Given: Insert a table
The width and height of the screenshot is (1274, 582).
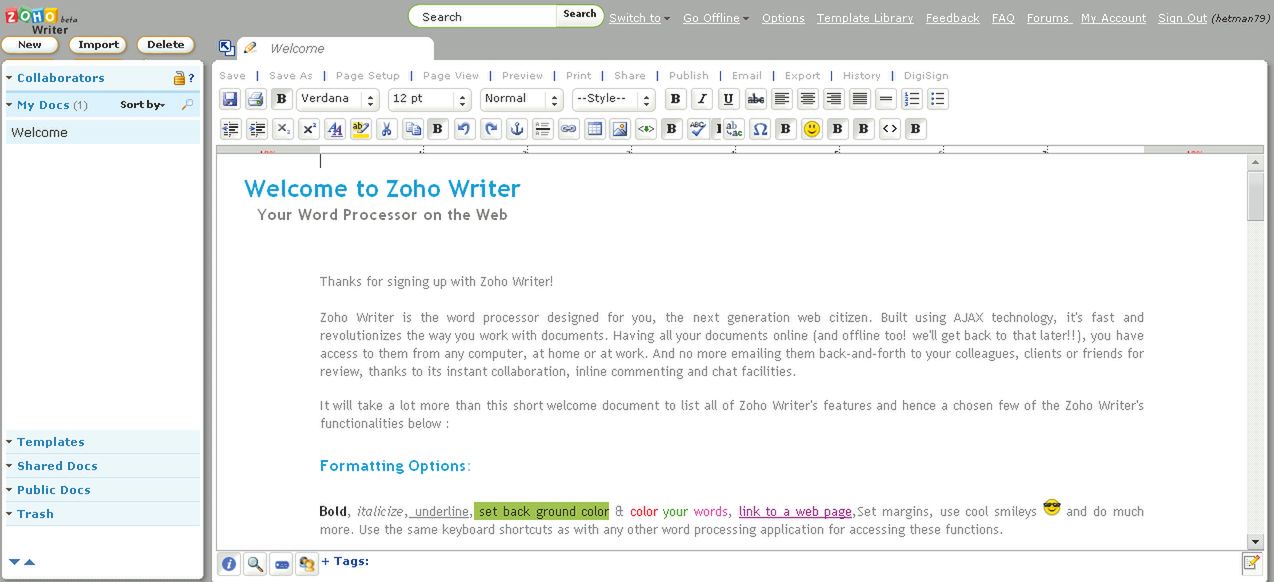Looking at the screenshot, I should coord(595,129).
